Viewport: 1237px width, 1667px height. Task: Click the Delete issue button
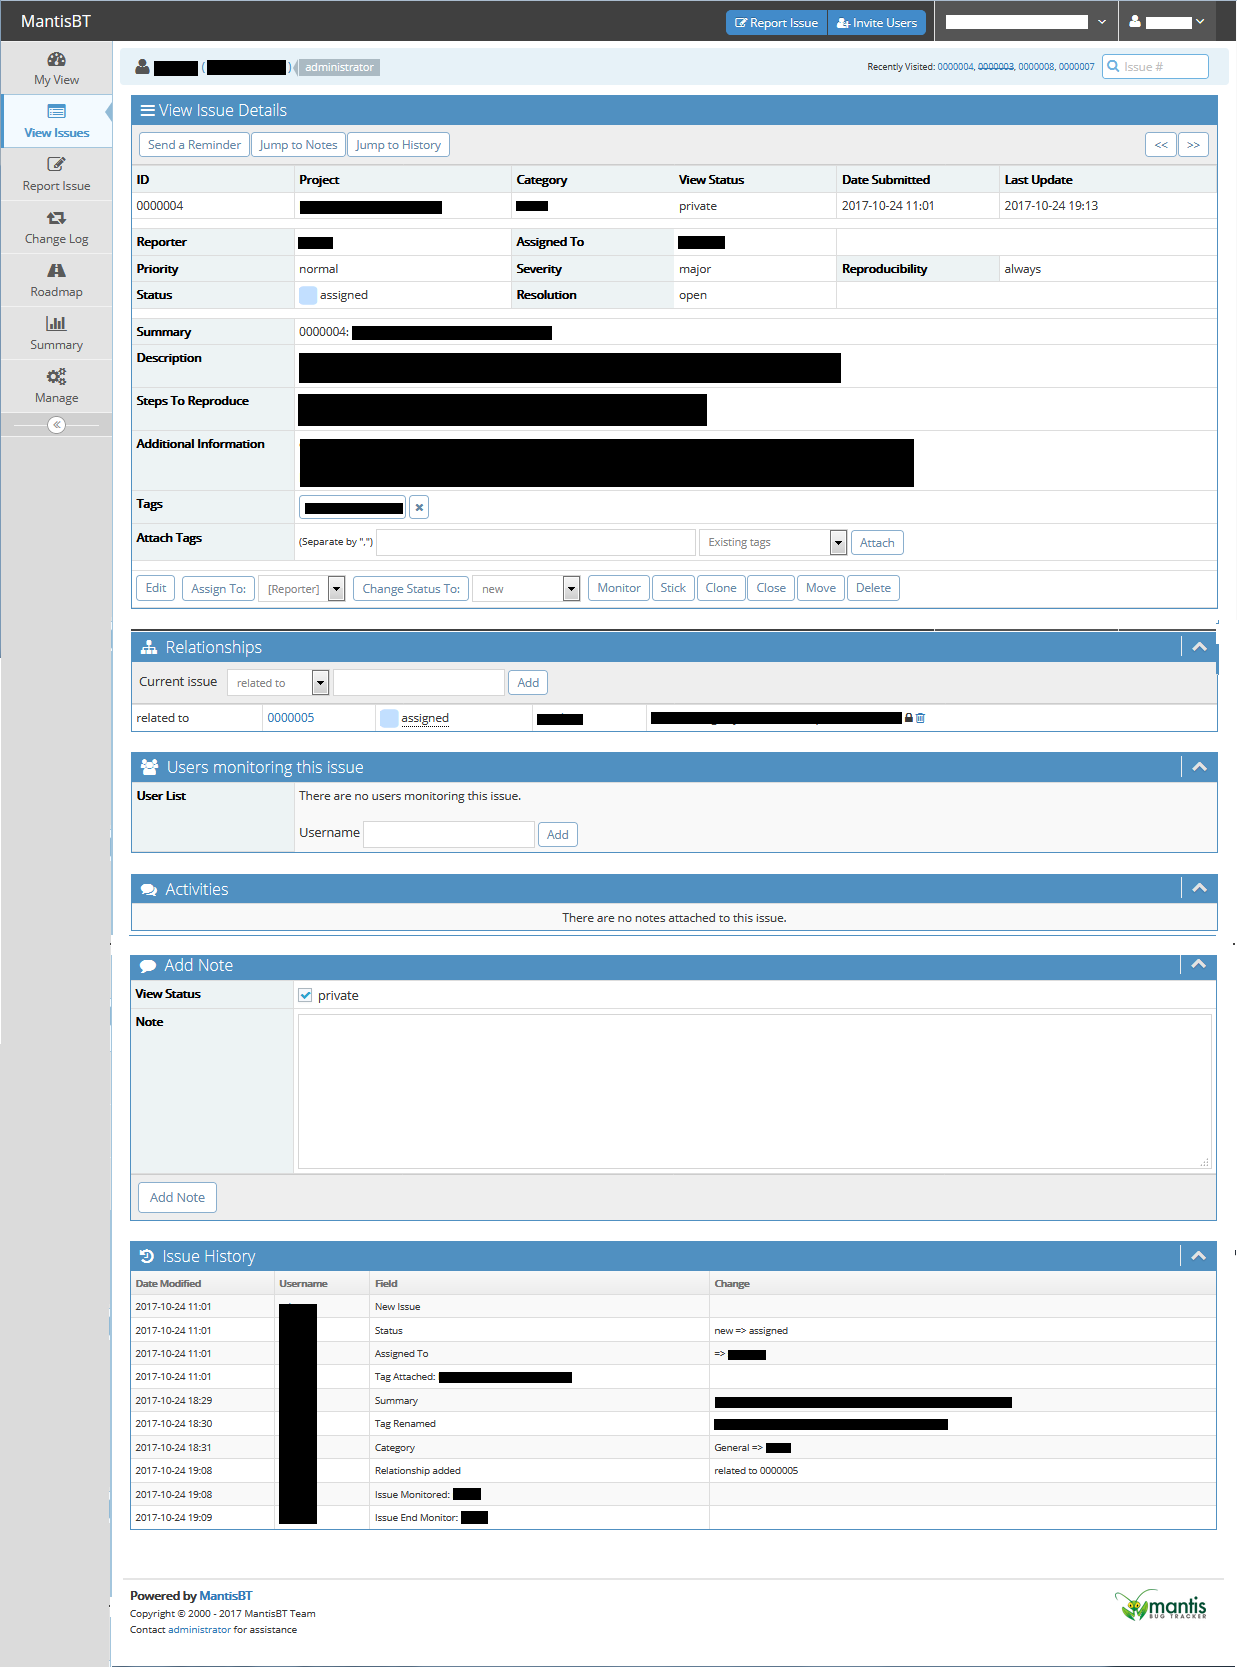873,588
